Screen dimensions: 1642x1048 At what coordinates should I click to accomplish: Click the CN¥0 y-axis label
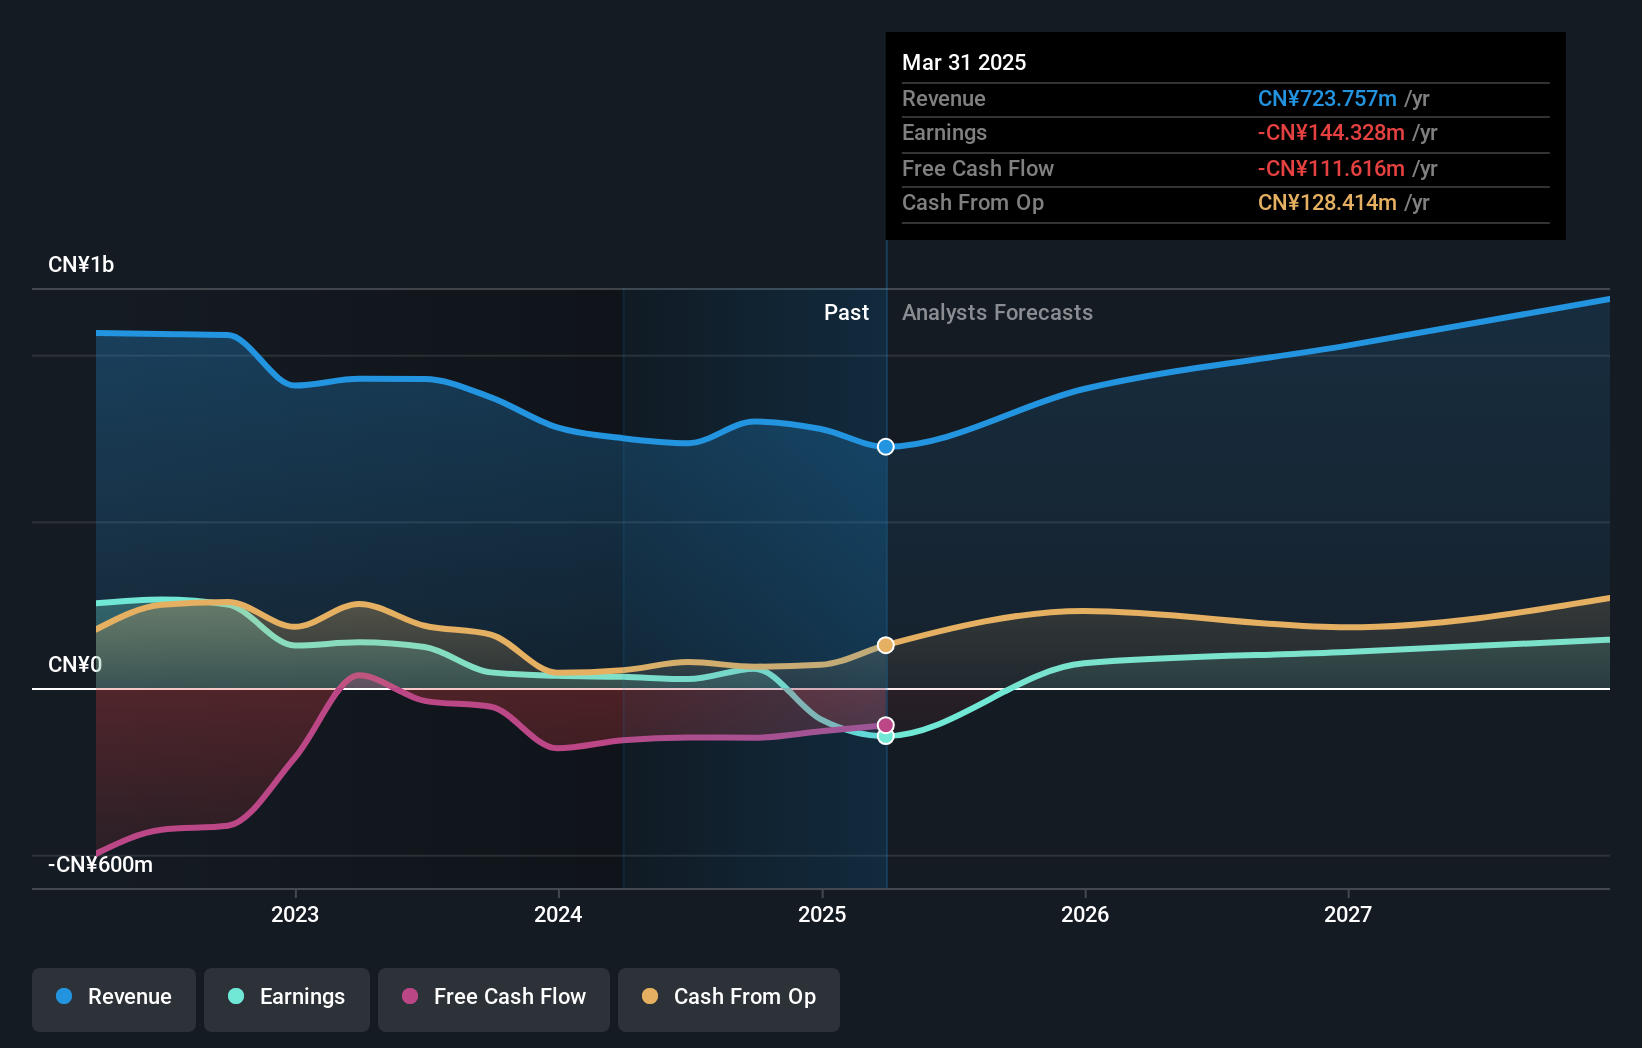tap(75, 665)
